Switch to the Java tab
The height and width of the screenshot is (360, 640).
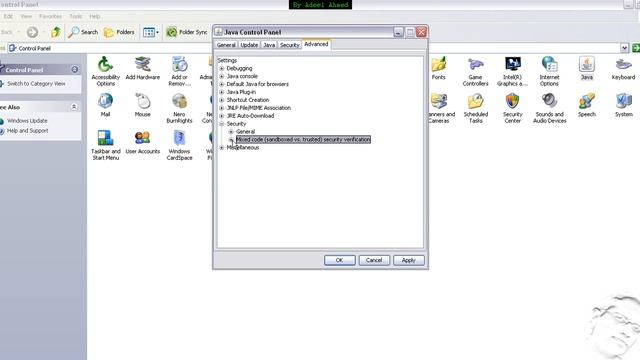[x=269, y=45]
